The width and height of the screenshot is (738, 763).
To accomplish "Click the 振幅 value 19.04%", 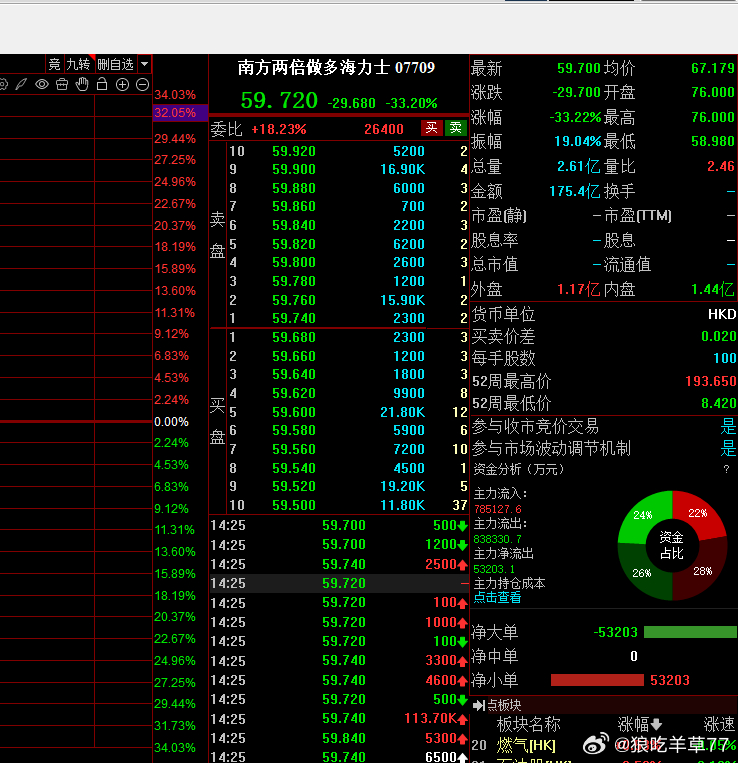I will (578, 142).
